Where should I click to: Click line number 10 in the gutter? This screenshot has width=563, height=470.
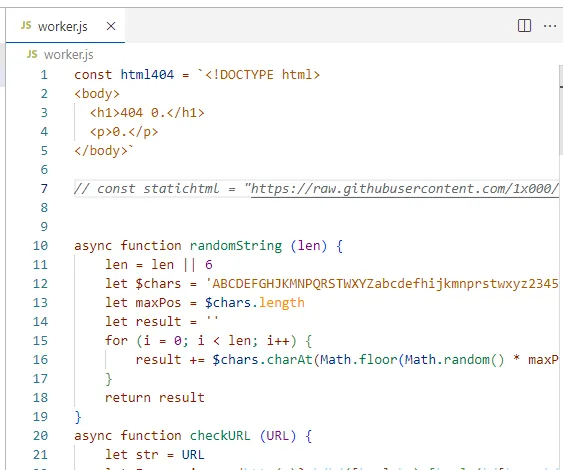[40, 246]
